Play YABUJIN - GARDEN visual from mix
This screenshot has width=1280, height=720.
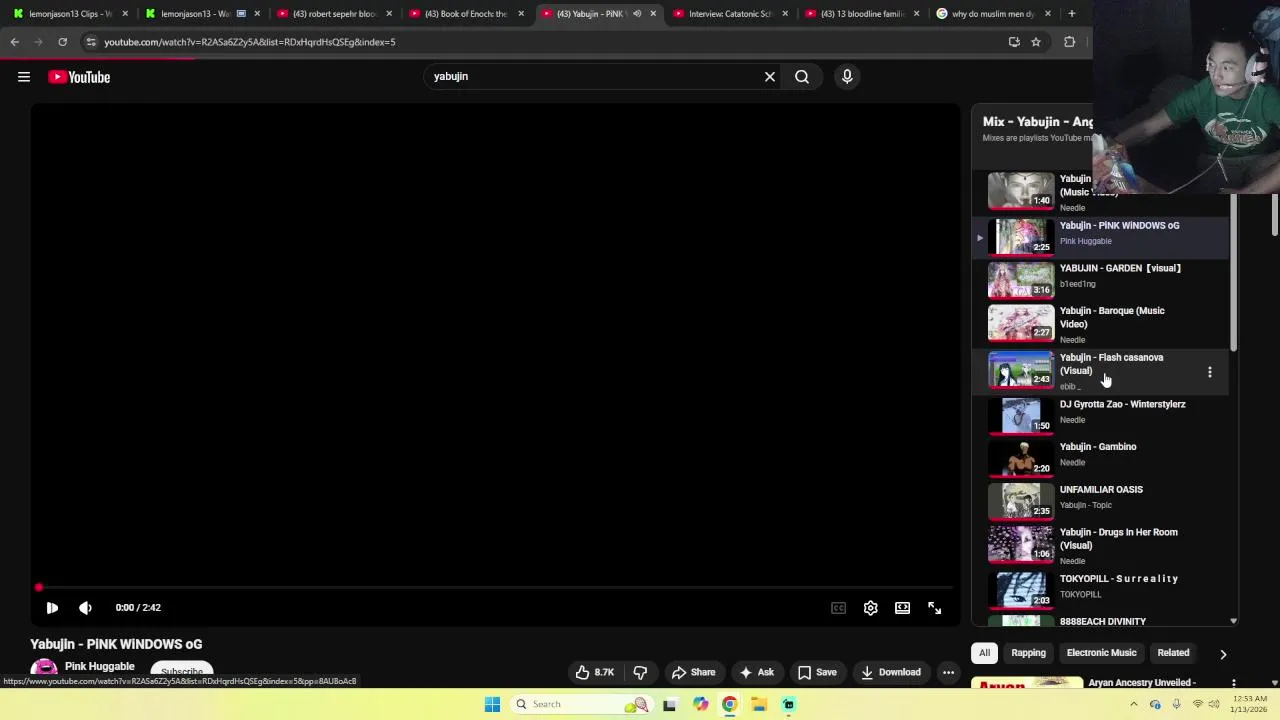(1100, 280)
